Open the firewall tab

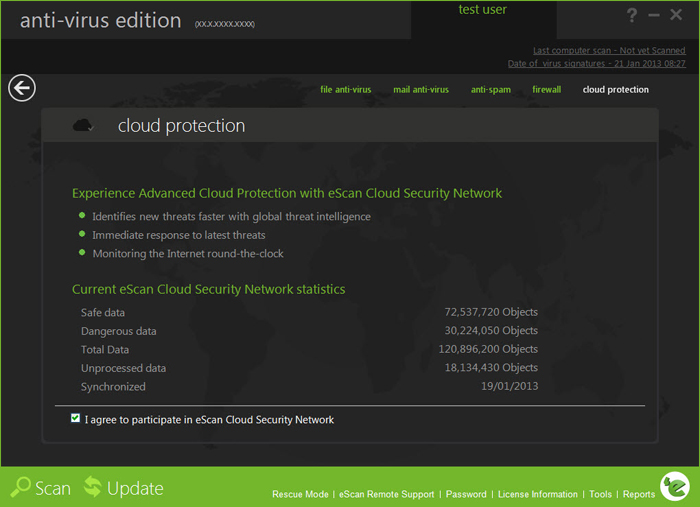(546, 89)
